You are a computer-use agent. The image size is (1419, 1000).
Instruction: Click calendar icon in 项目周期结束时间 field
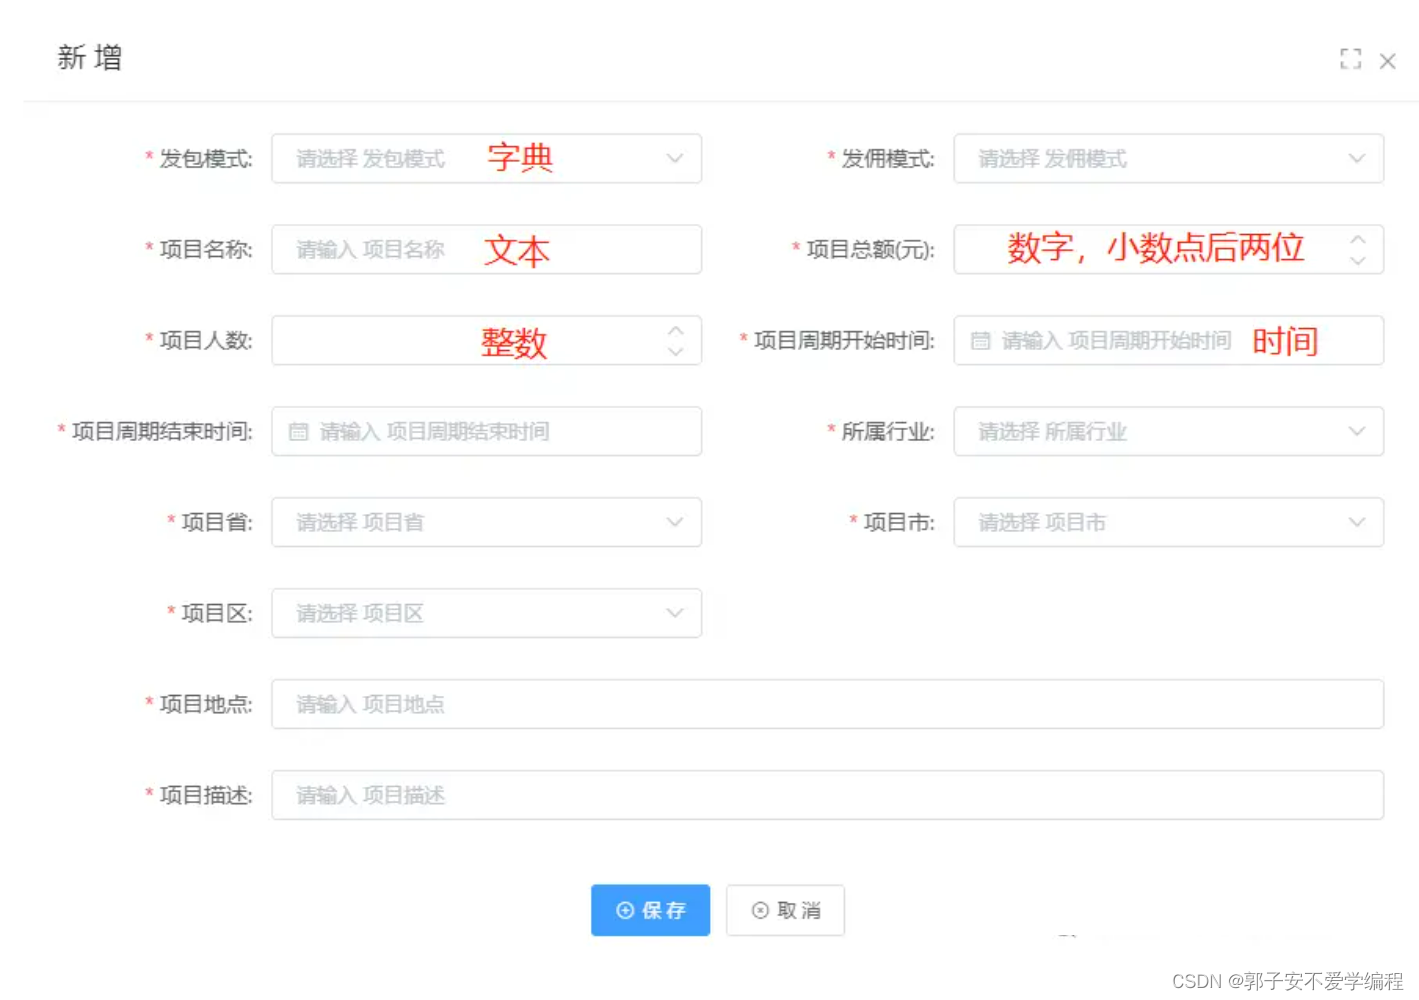298,432
